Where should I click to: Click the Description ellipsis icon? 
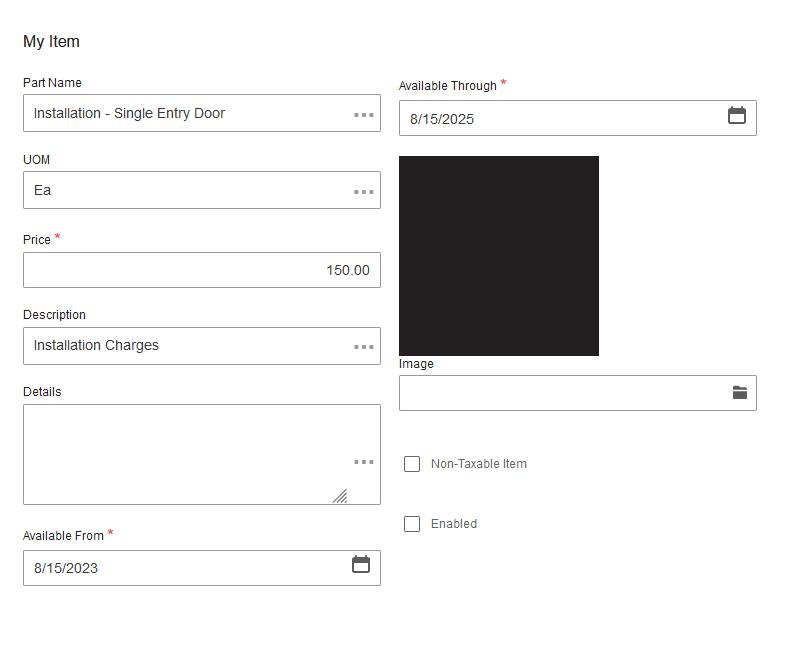[x=364, y=347]
